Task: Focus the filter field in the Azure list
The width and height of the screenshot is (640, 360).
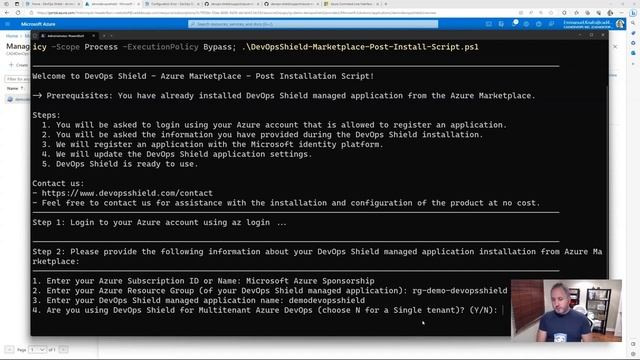Action: (17, 79)
